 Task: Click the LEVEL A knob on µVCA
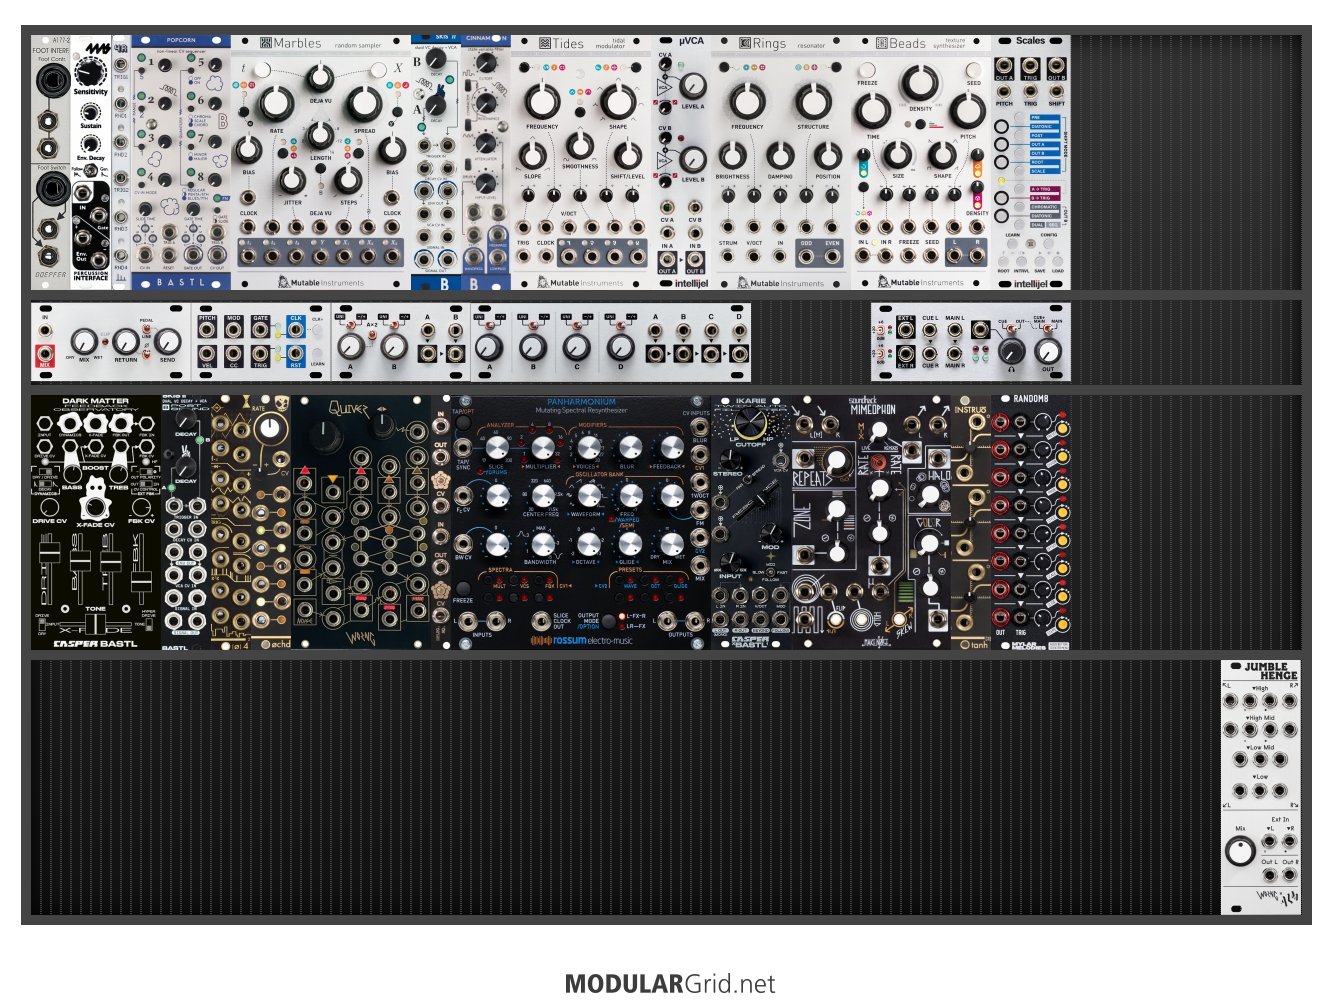click(692, 86)
